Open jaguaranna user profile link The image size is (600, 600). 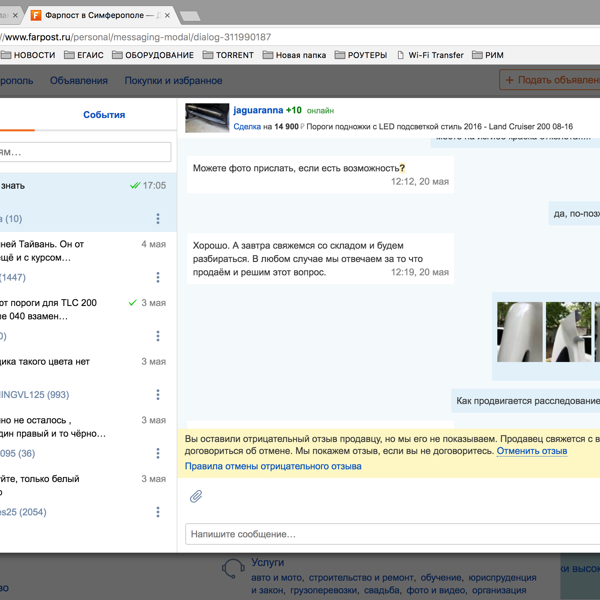point(258,110)
